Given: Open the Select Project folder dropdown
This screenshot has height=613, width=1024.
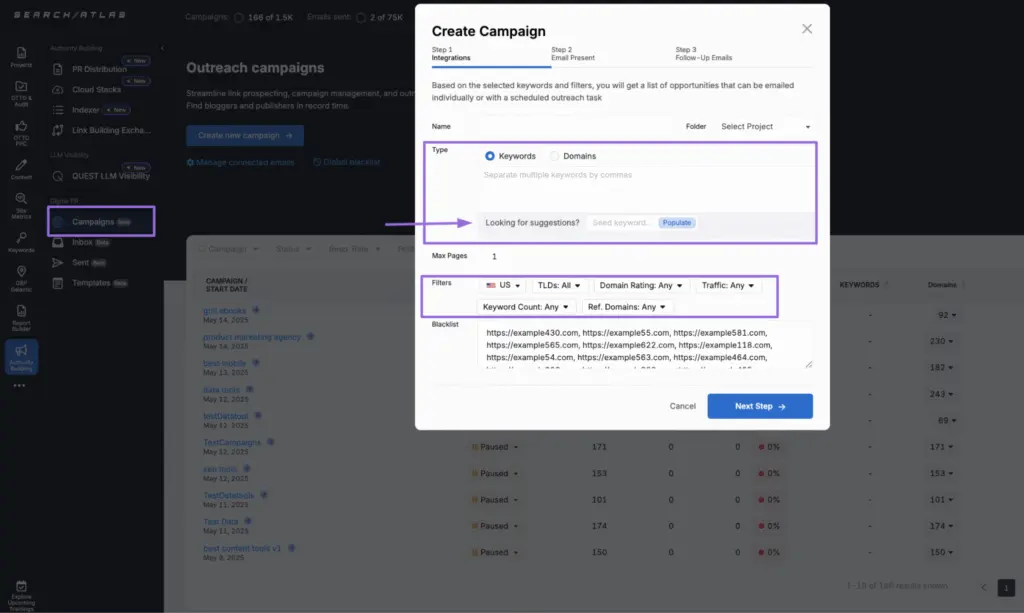Looking at the screenshot, I should [765, 127].
